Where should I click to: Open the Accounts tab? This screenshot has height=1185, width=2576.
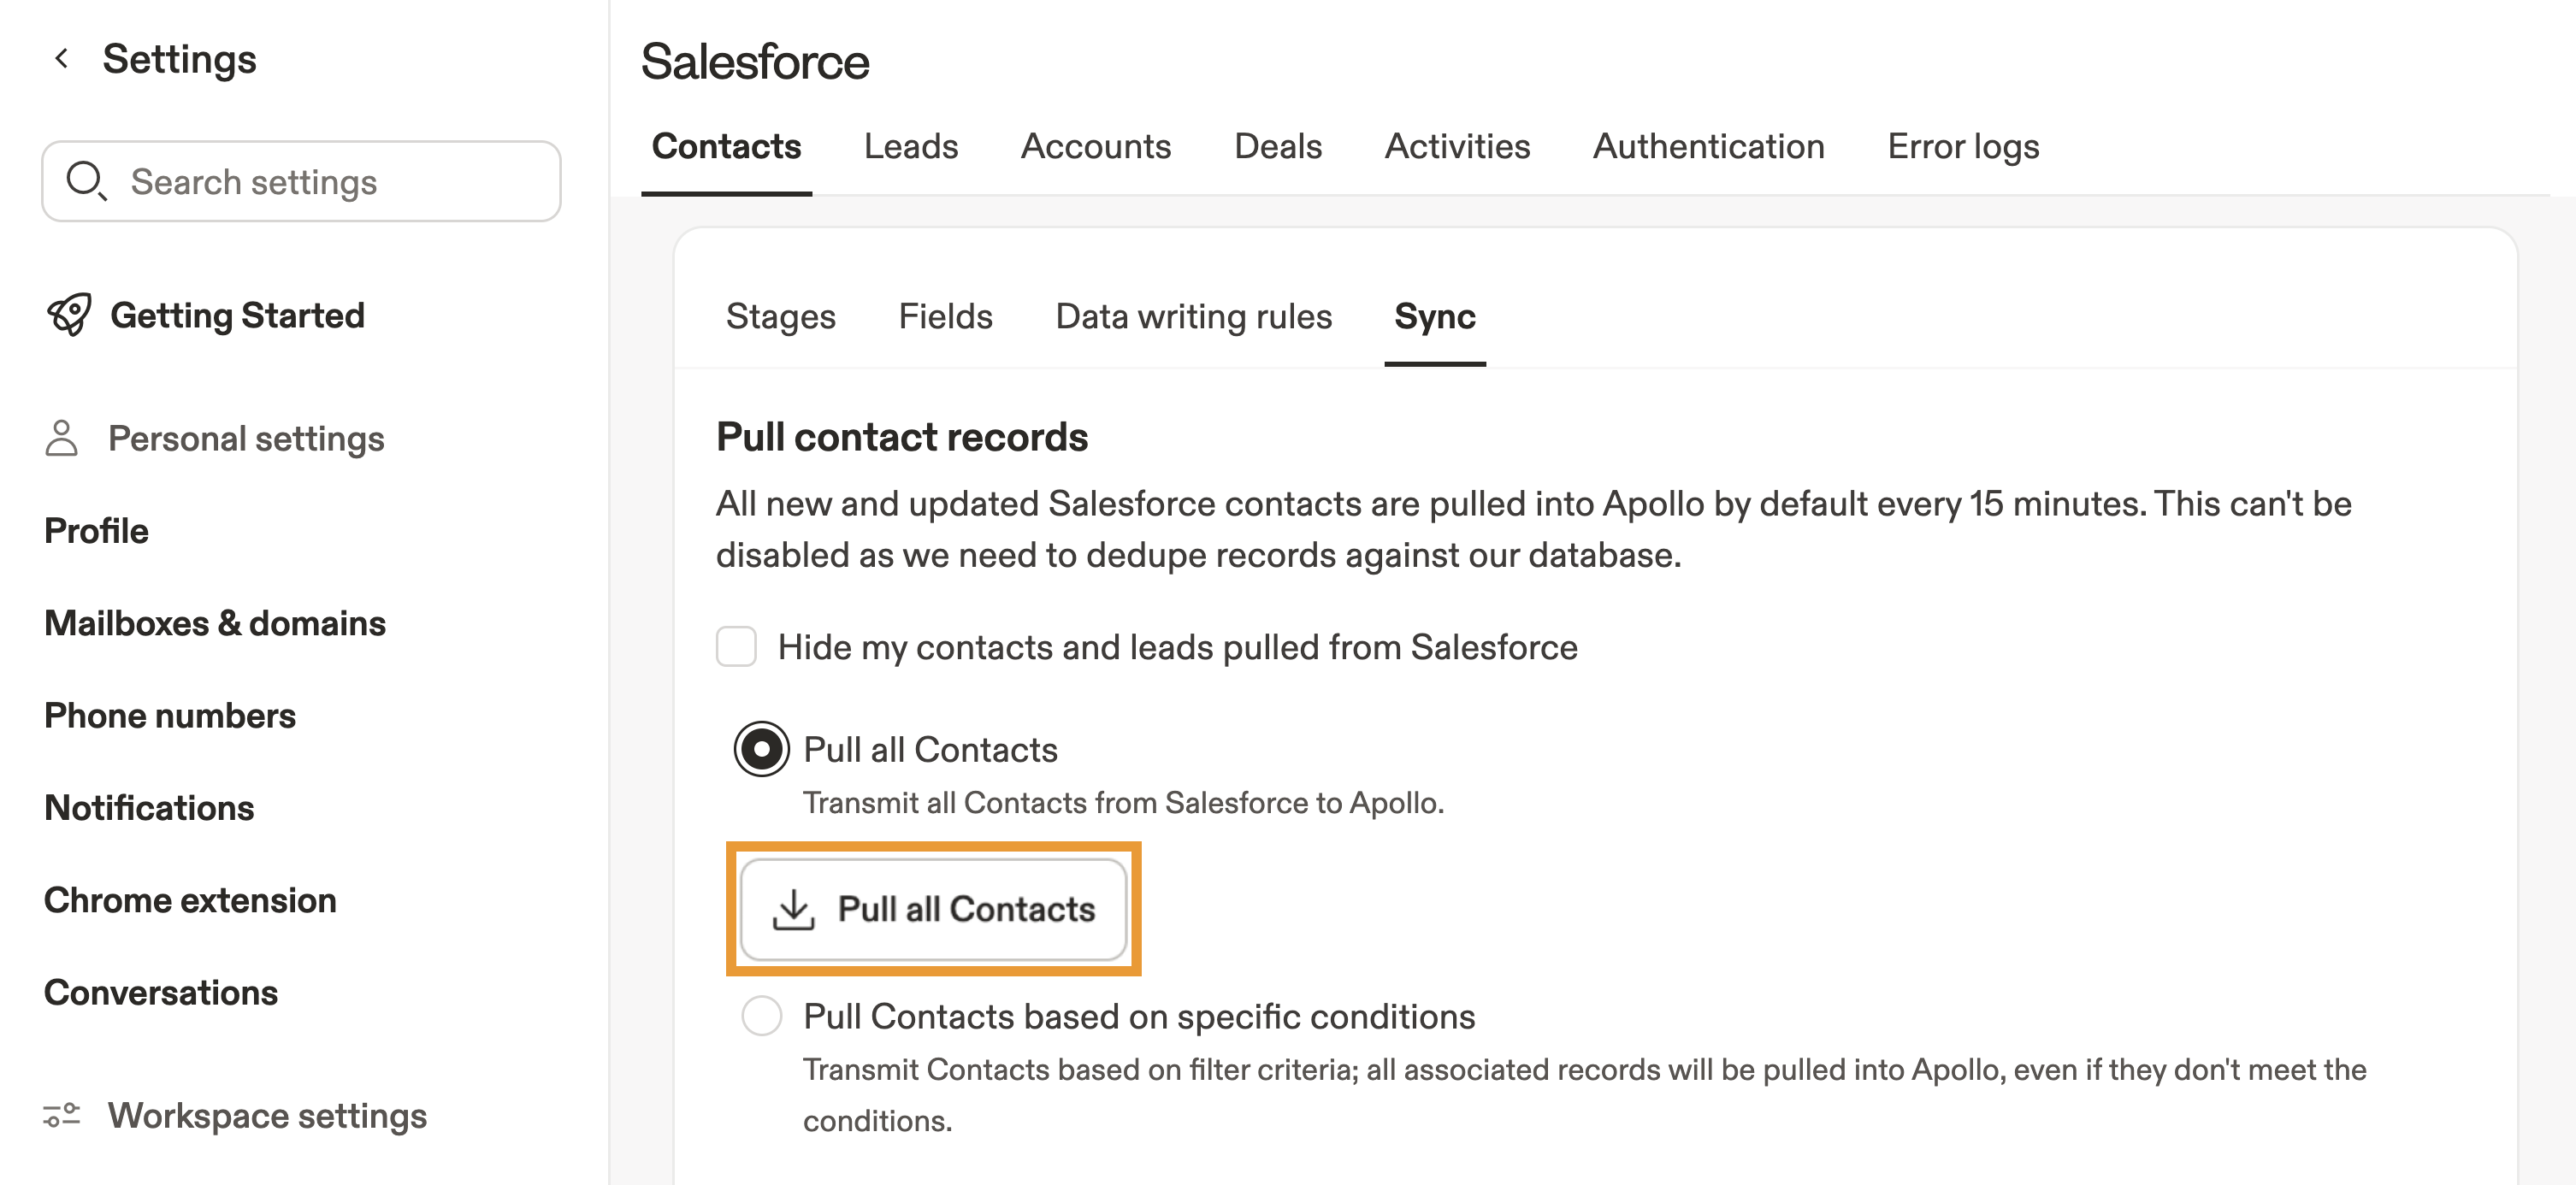[x=1095, y=147]
